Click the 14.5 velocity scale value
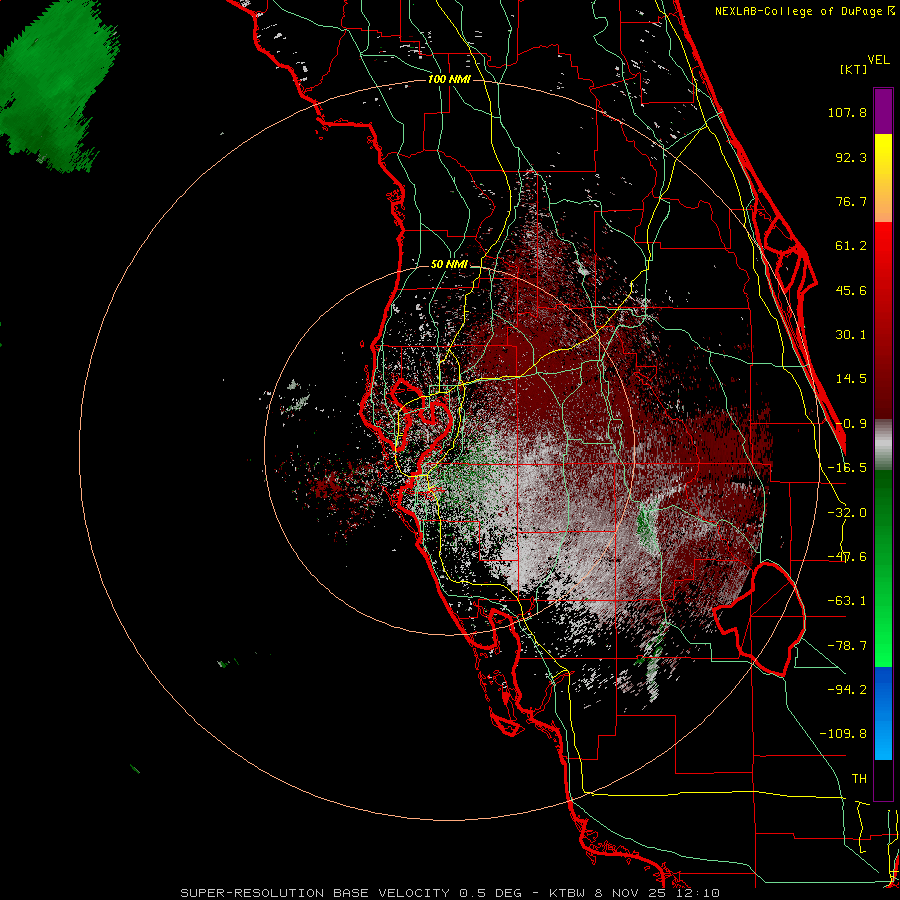Image resolution: width=900 pixels, height=900 pixels. 851,379
